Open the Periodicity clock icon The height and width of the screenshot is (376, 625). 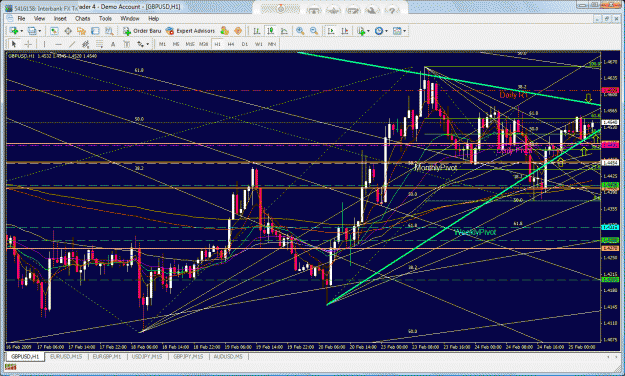(379, 31)
